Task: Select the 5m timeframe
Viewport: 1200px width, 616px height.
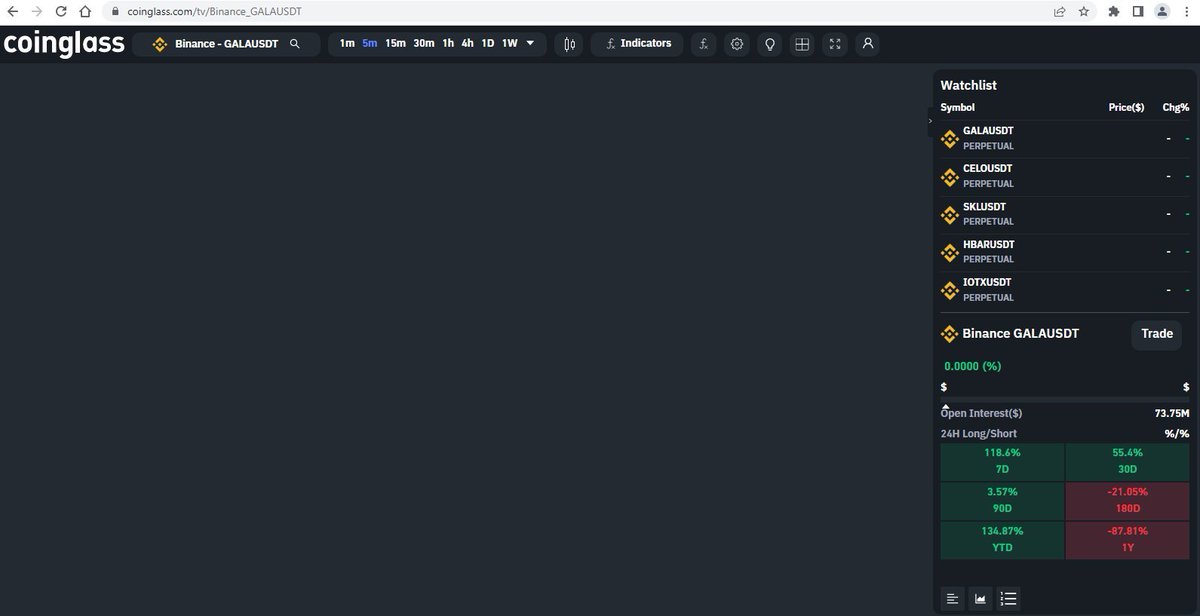Action: pyautogui.click(x=369, y=44)
